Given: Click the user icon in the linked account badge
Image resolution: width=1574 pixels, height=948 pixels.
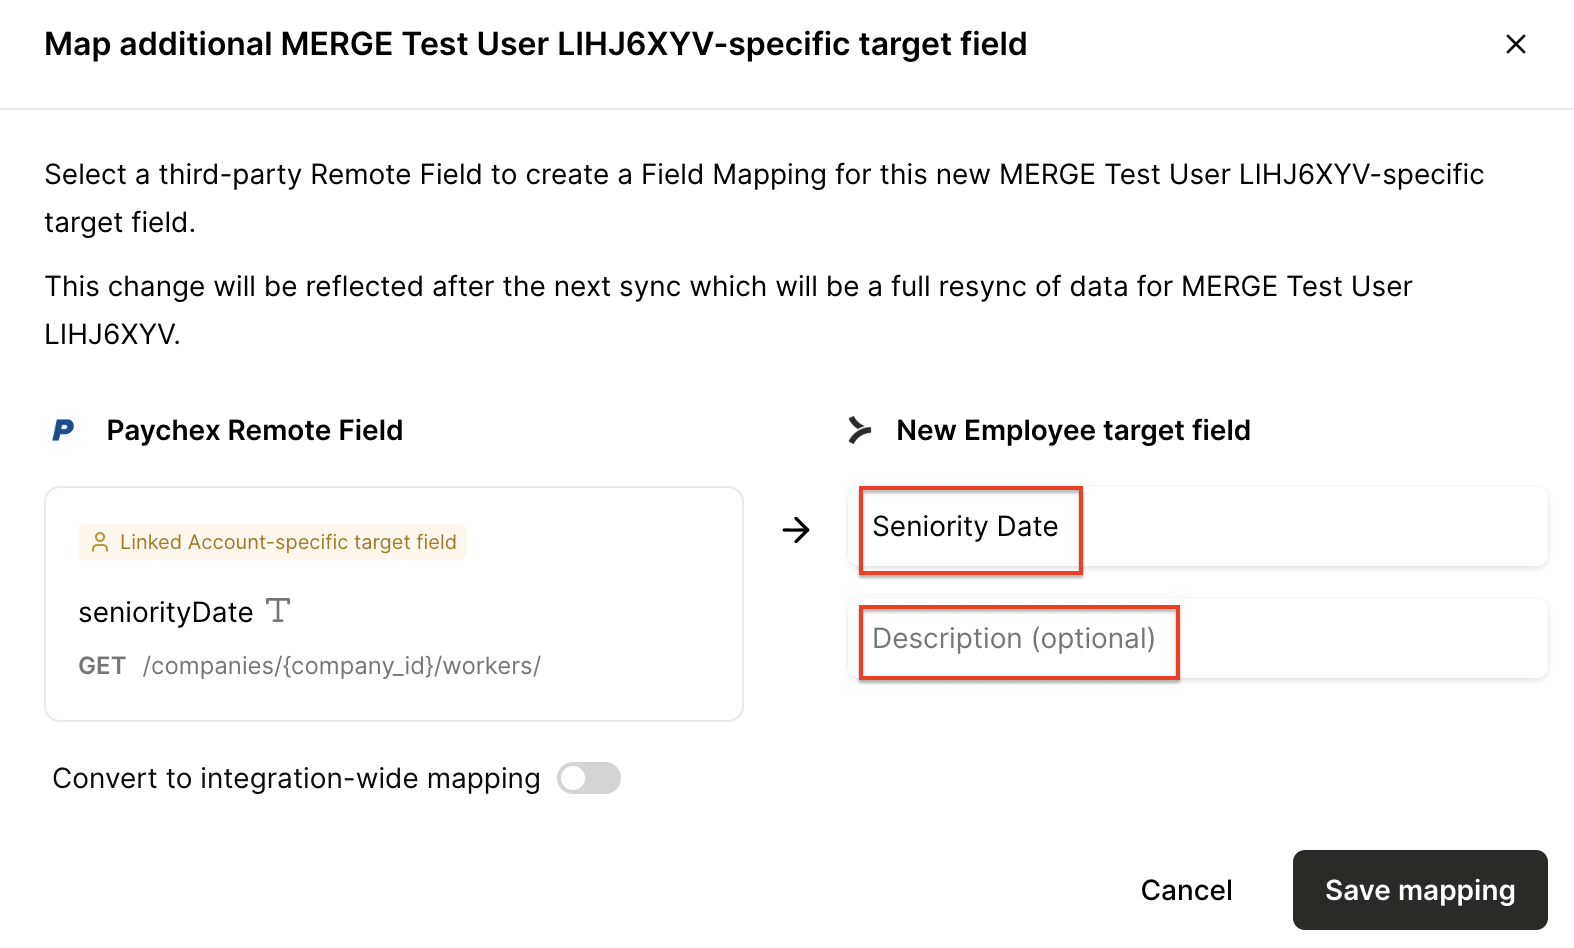Looking at the screenshot, I should point(100,542).
